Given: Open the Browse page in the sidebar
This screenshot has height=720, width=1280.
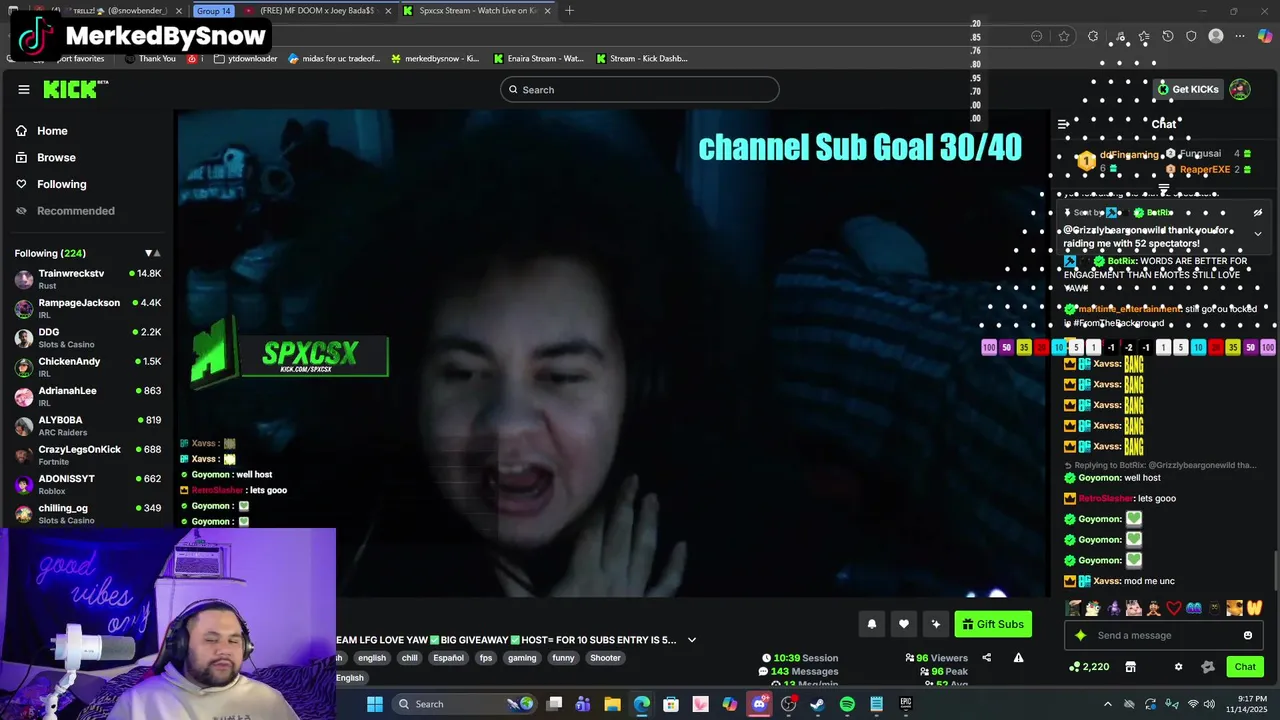Looking at the screenshot, I should click(x=56, y=158).
